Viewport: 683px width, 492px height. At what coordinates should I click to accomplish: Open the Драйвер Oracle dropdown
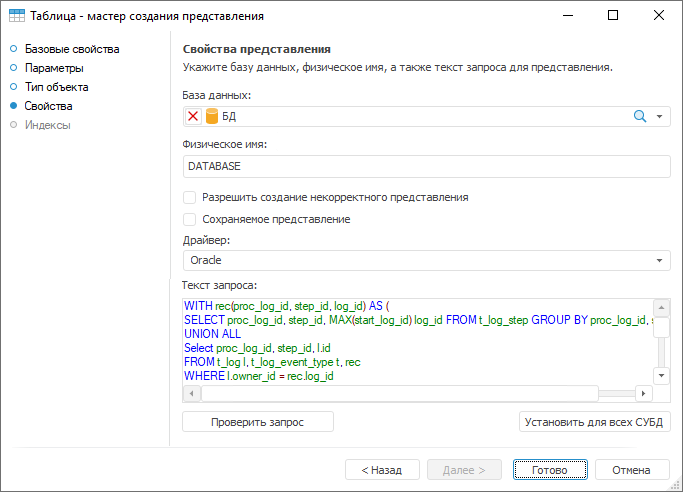coord(660,260)
